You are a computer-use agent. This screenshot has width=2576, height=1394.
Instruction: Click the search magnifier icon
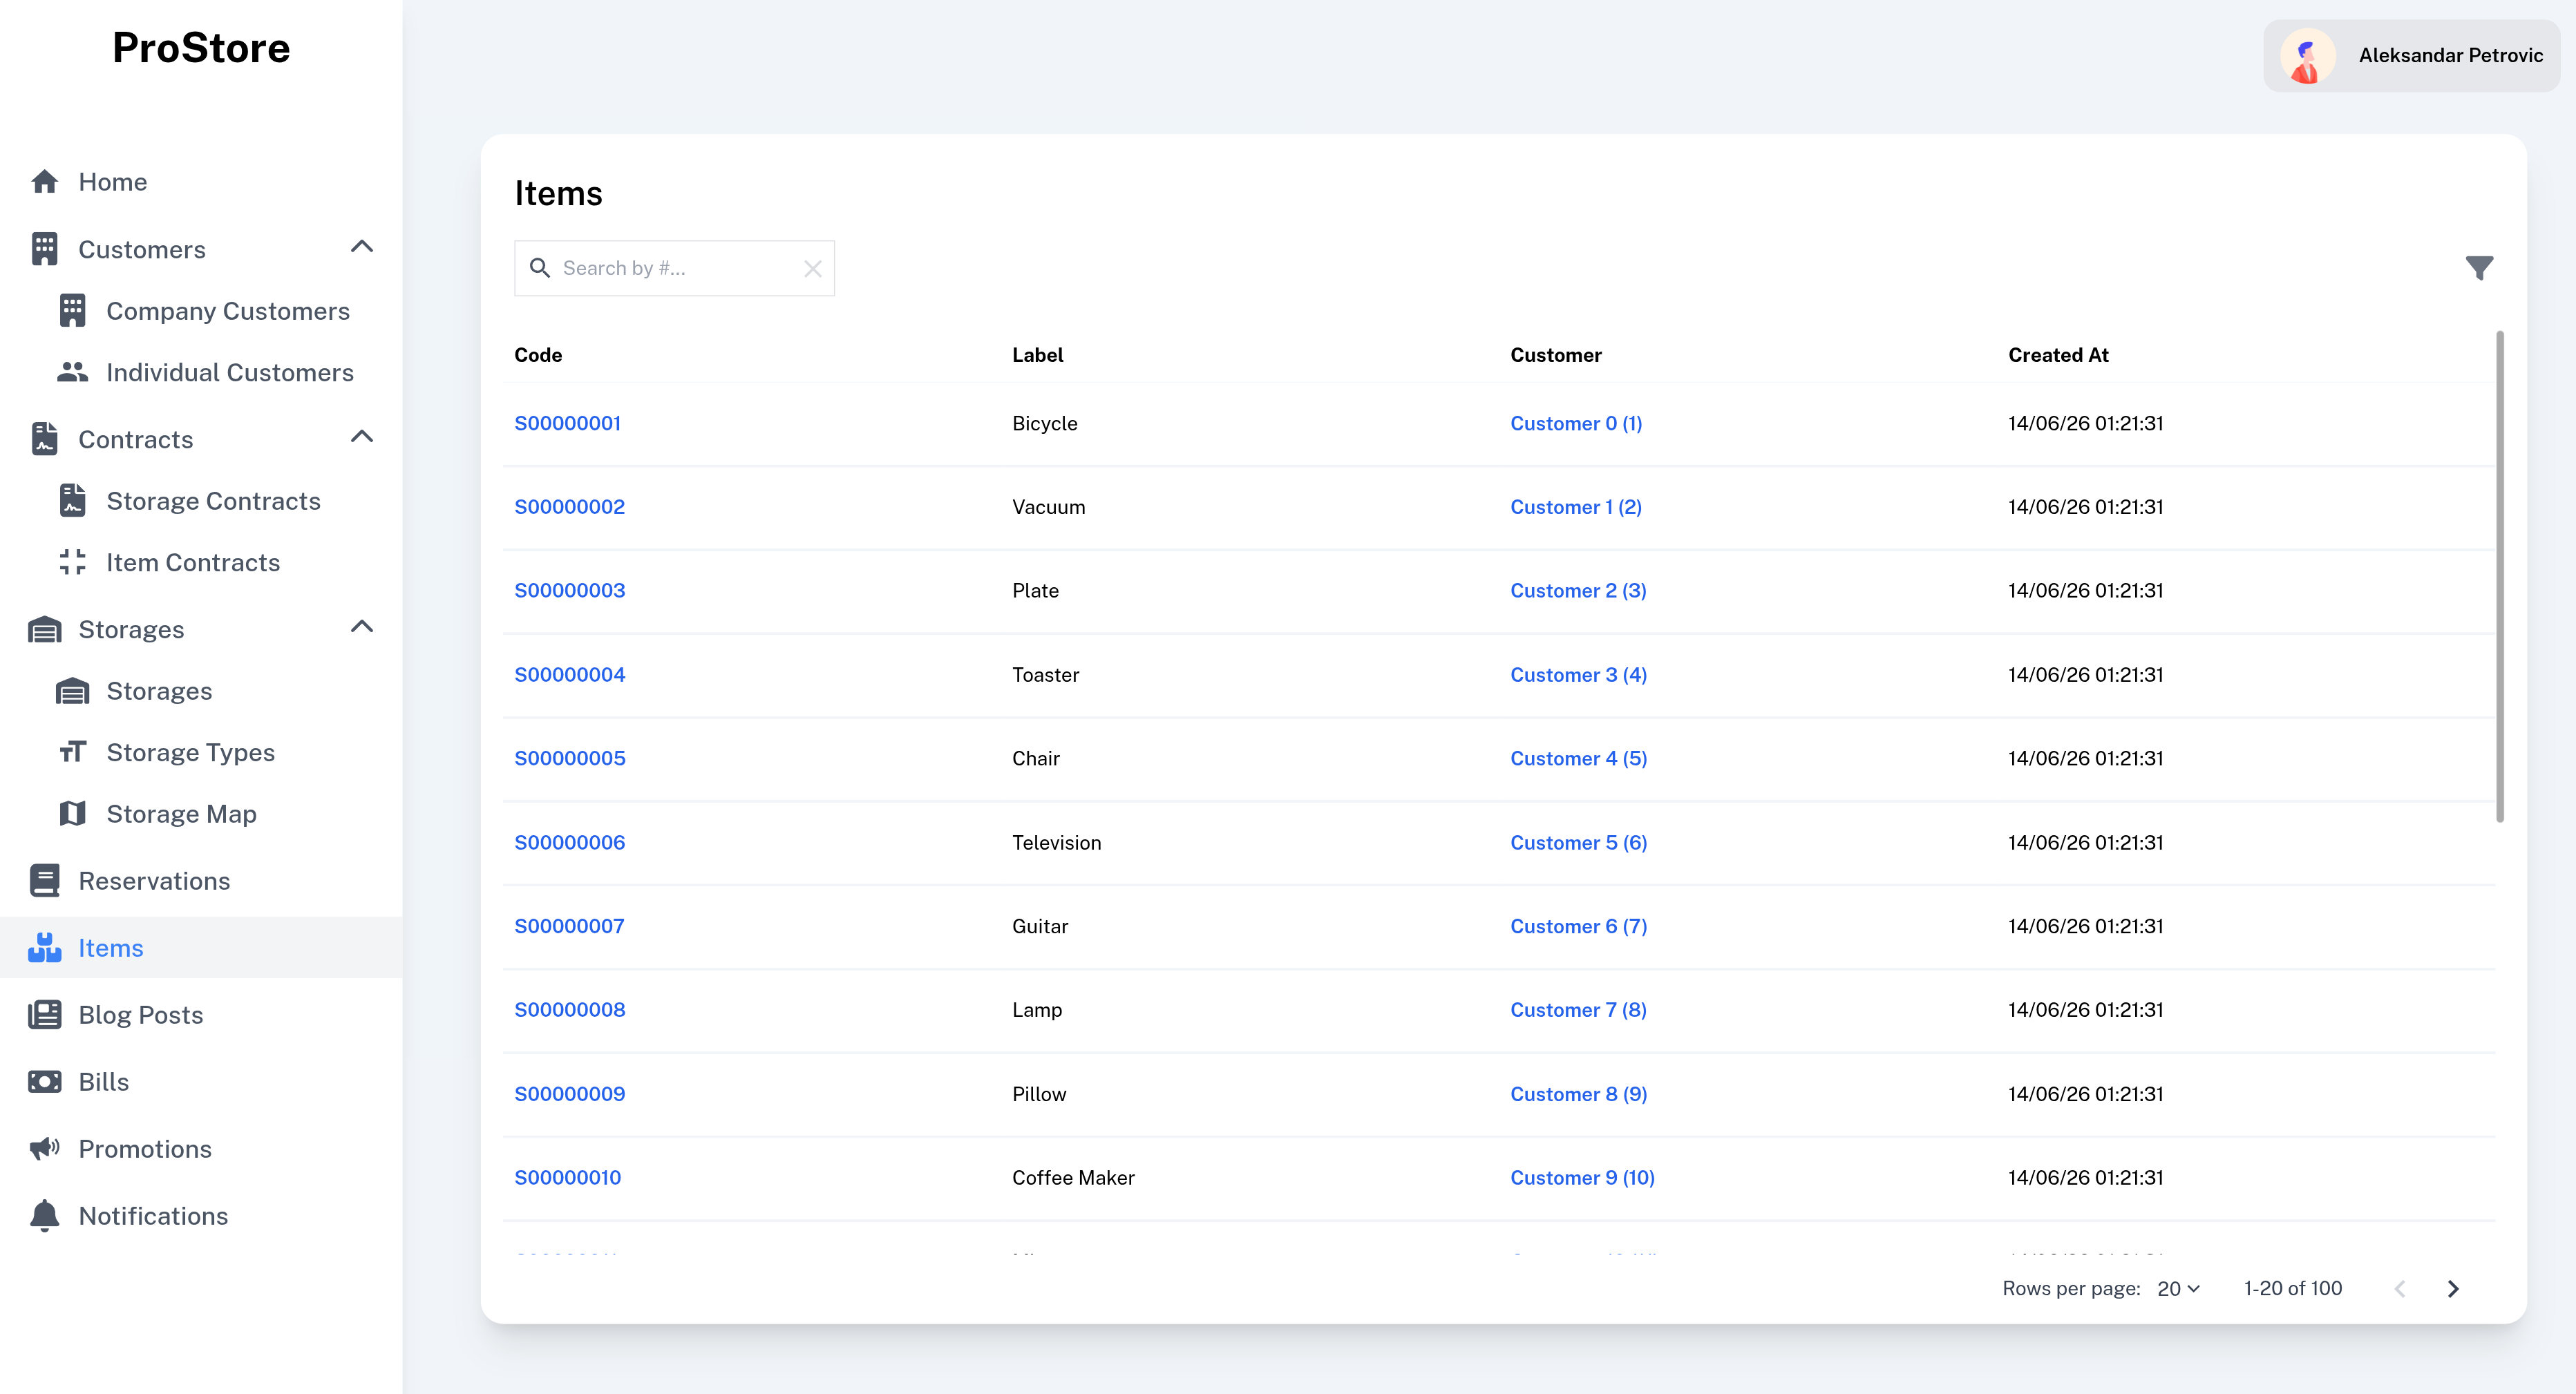click(x=540, y=268)
